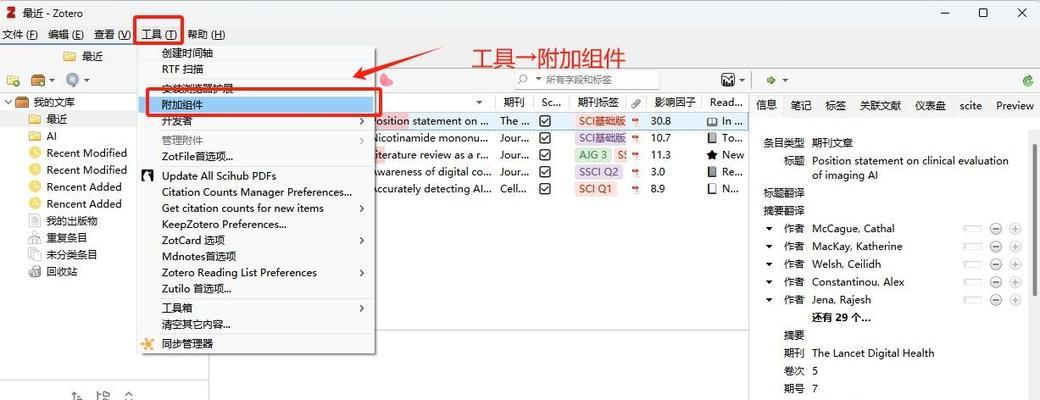Open search mode dropdown in search box

click(538, 80)
